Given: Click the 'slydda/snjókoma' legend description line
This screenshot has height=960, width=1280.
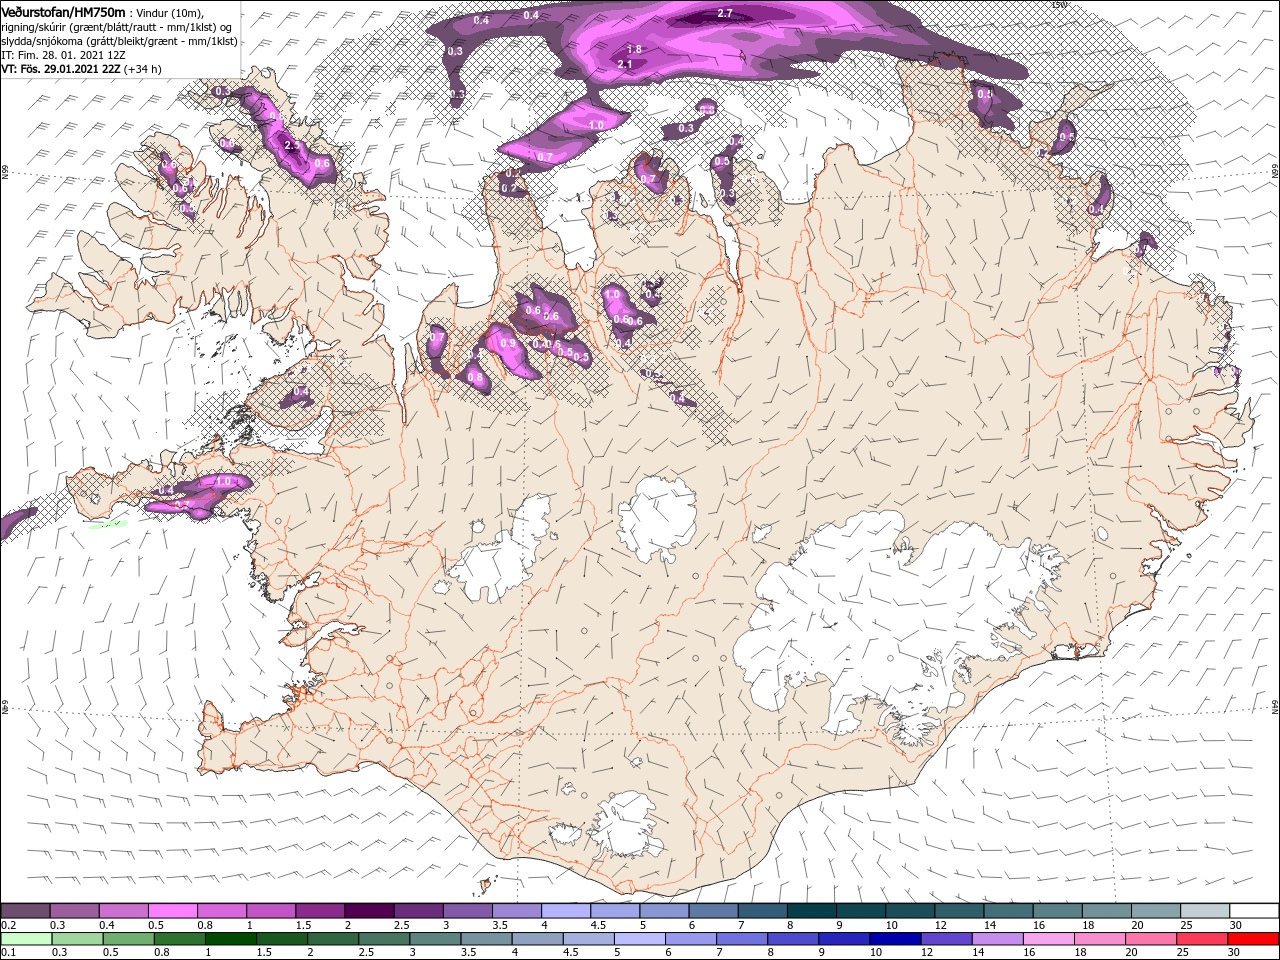Looking at the screenshot, I should 119,41.
